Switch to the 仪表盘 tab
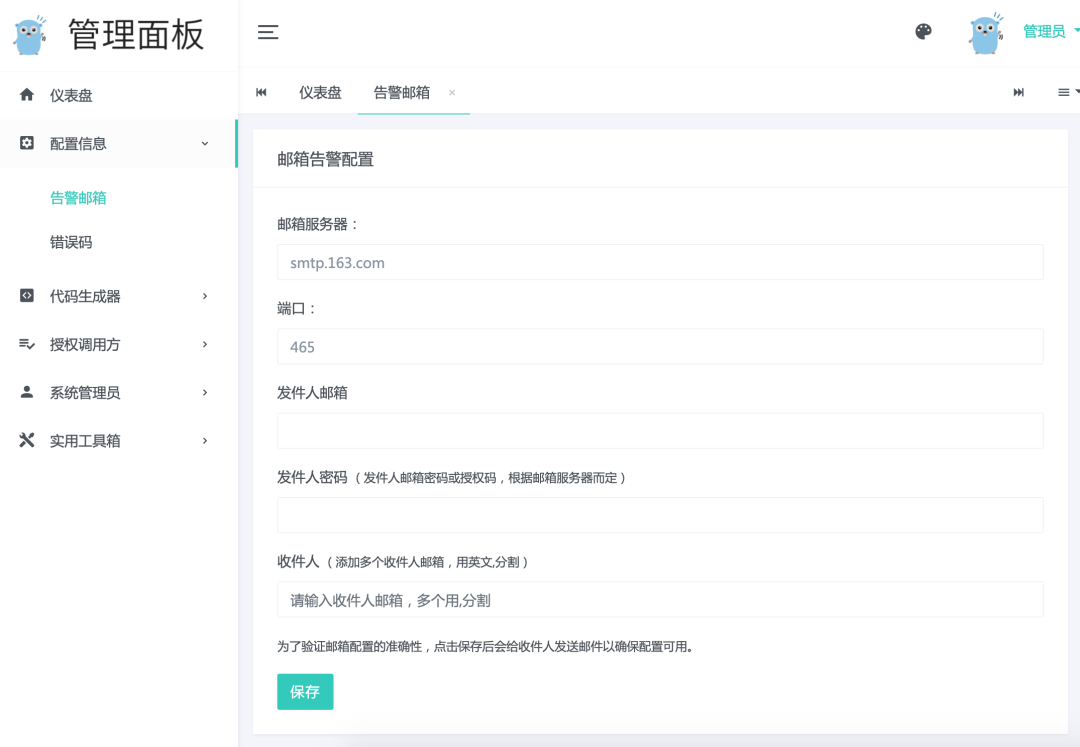Screen dimensions: 1080x747 point(320,92)
